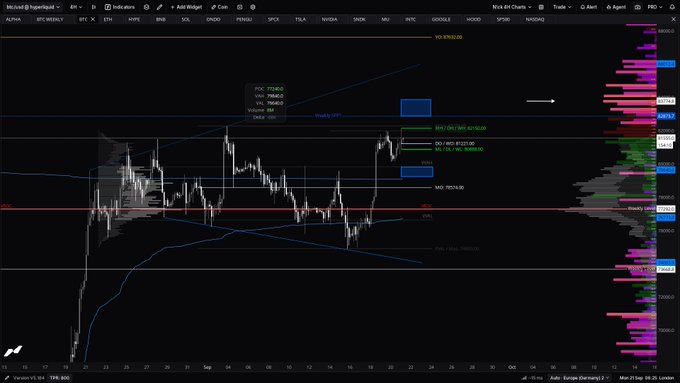
Task: Click the layout grid icon beside Nick 4H Charts
Action: pyautogui.click(x=541, y=7)
